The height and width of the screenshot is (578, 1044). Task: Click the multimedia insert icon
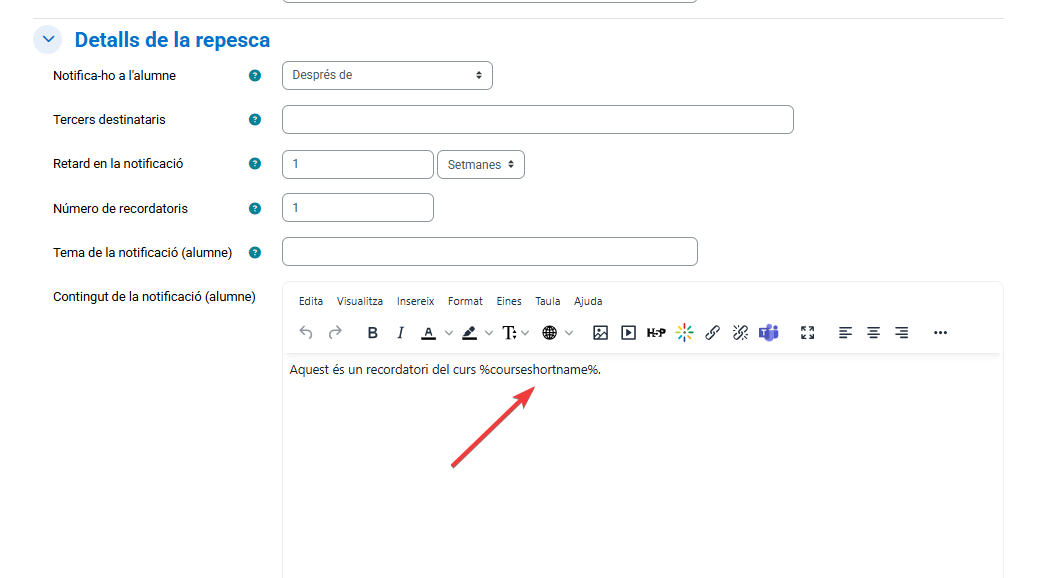pyautogui.click(x=628, y=333)
